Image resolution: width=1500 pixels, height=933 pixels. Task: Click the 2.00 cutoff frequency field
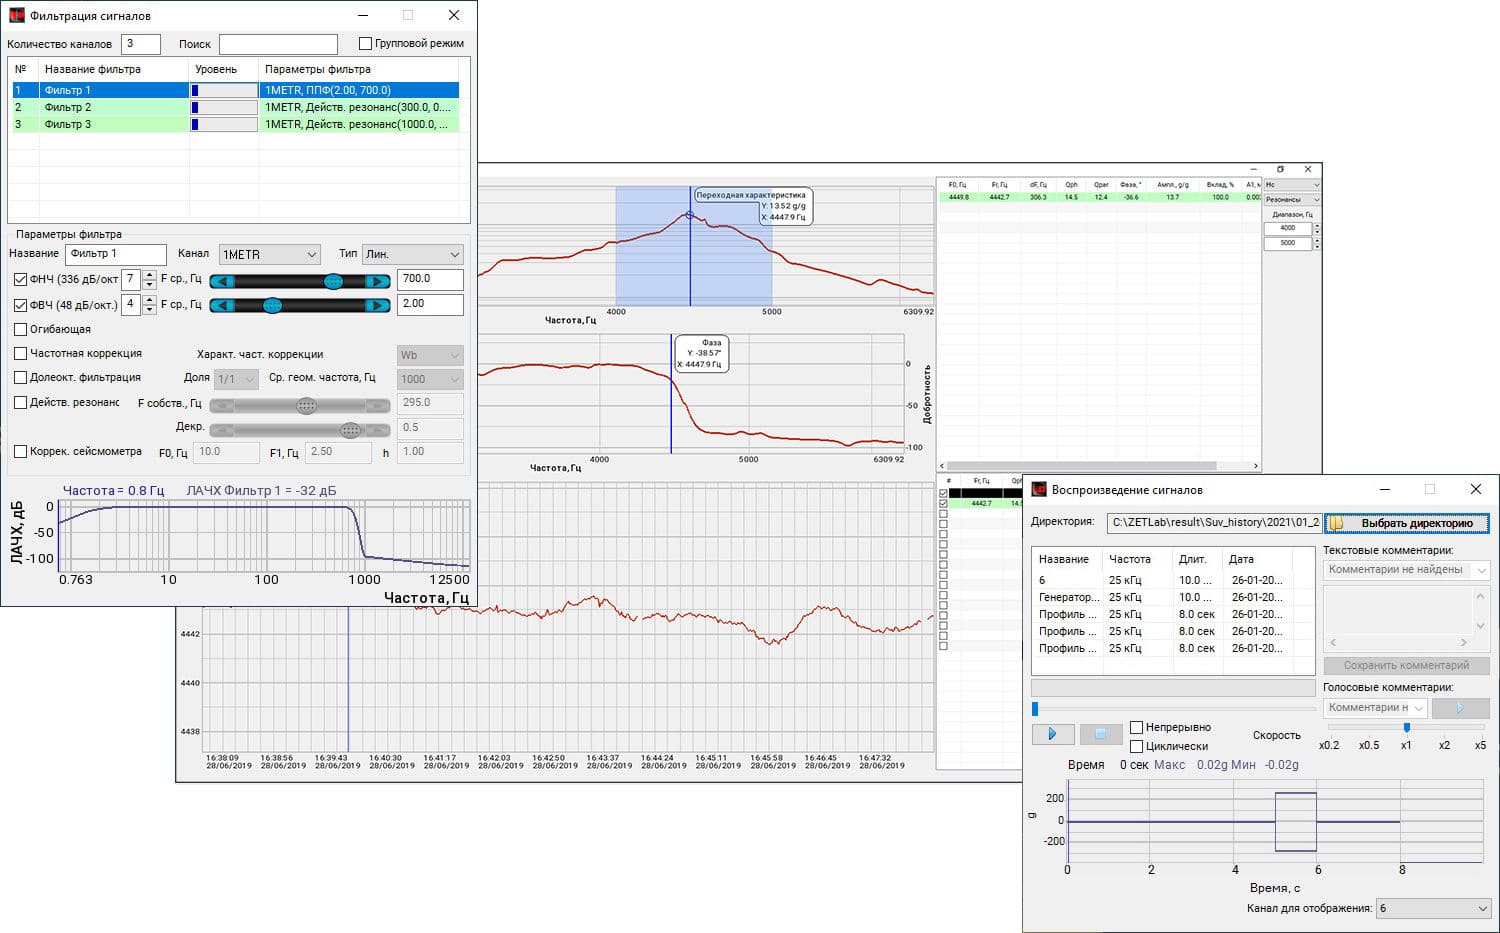coord(430,304)
